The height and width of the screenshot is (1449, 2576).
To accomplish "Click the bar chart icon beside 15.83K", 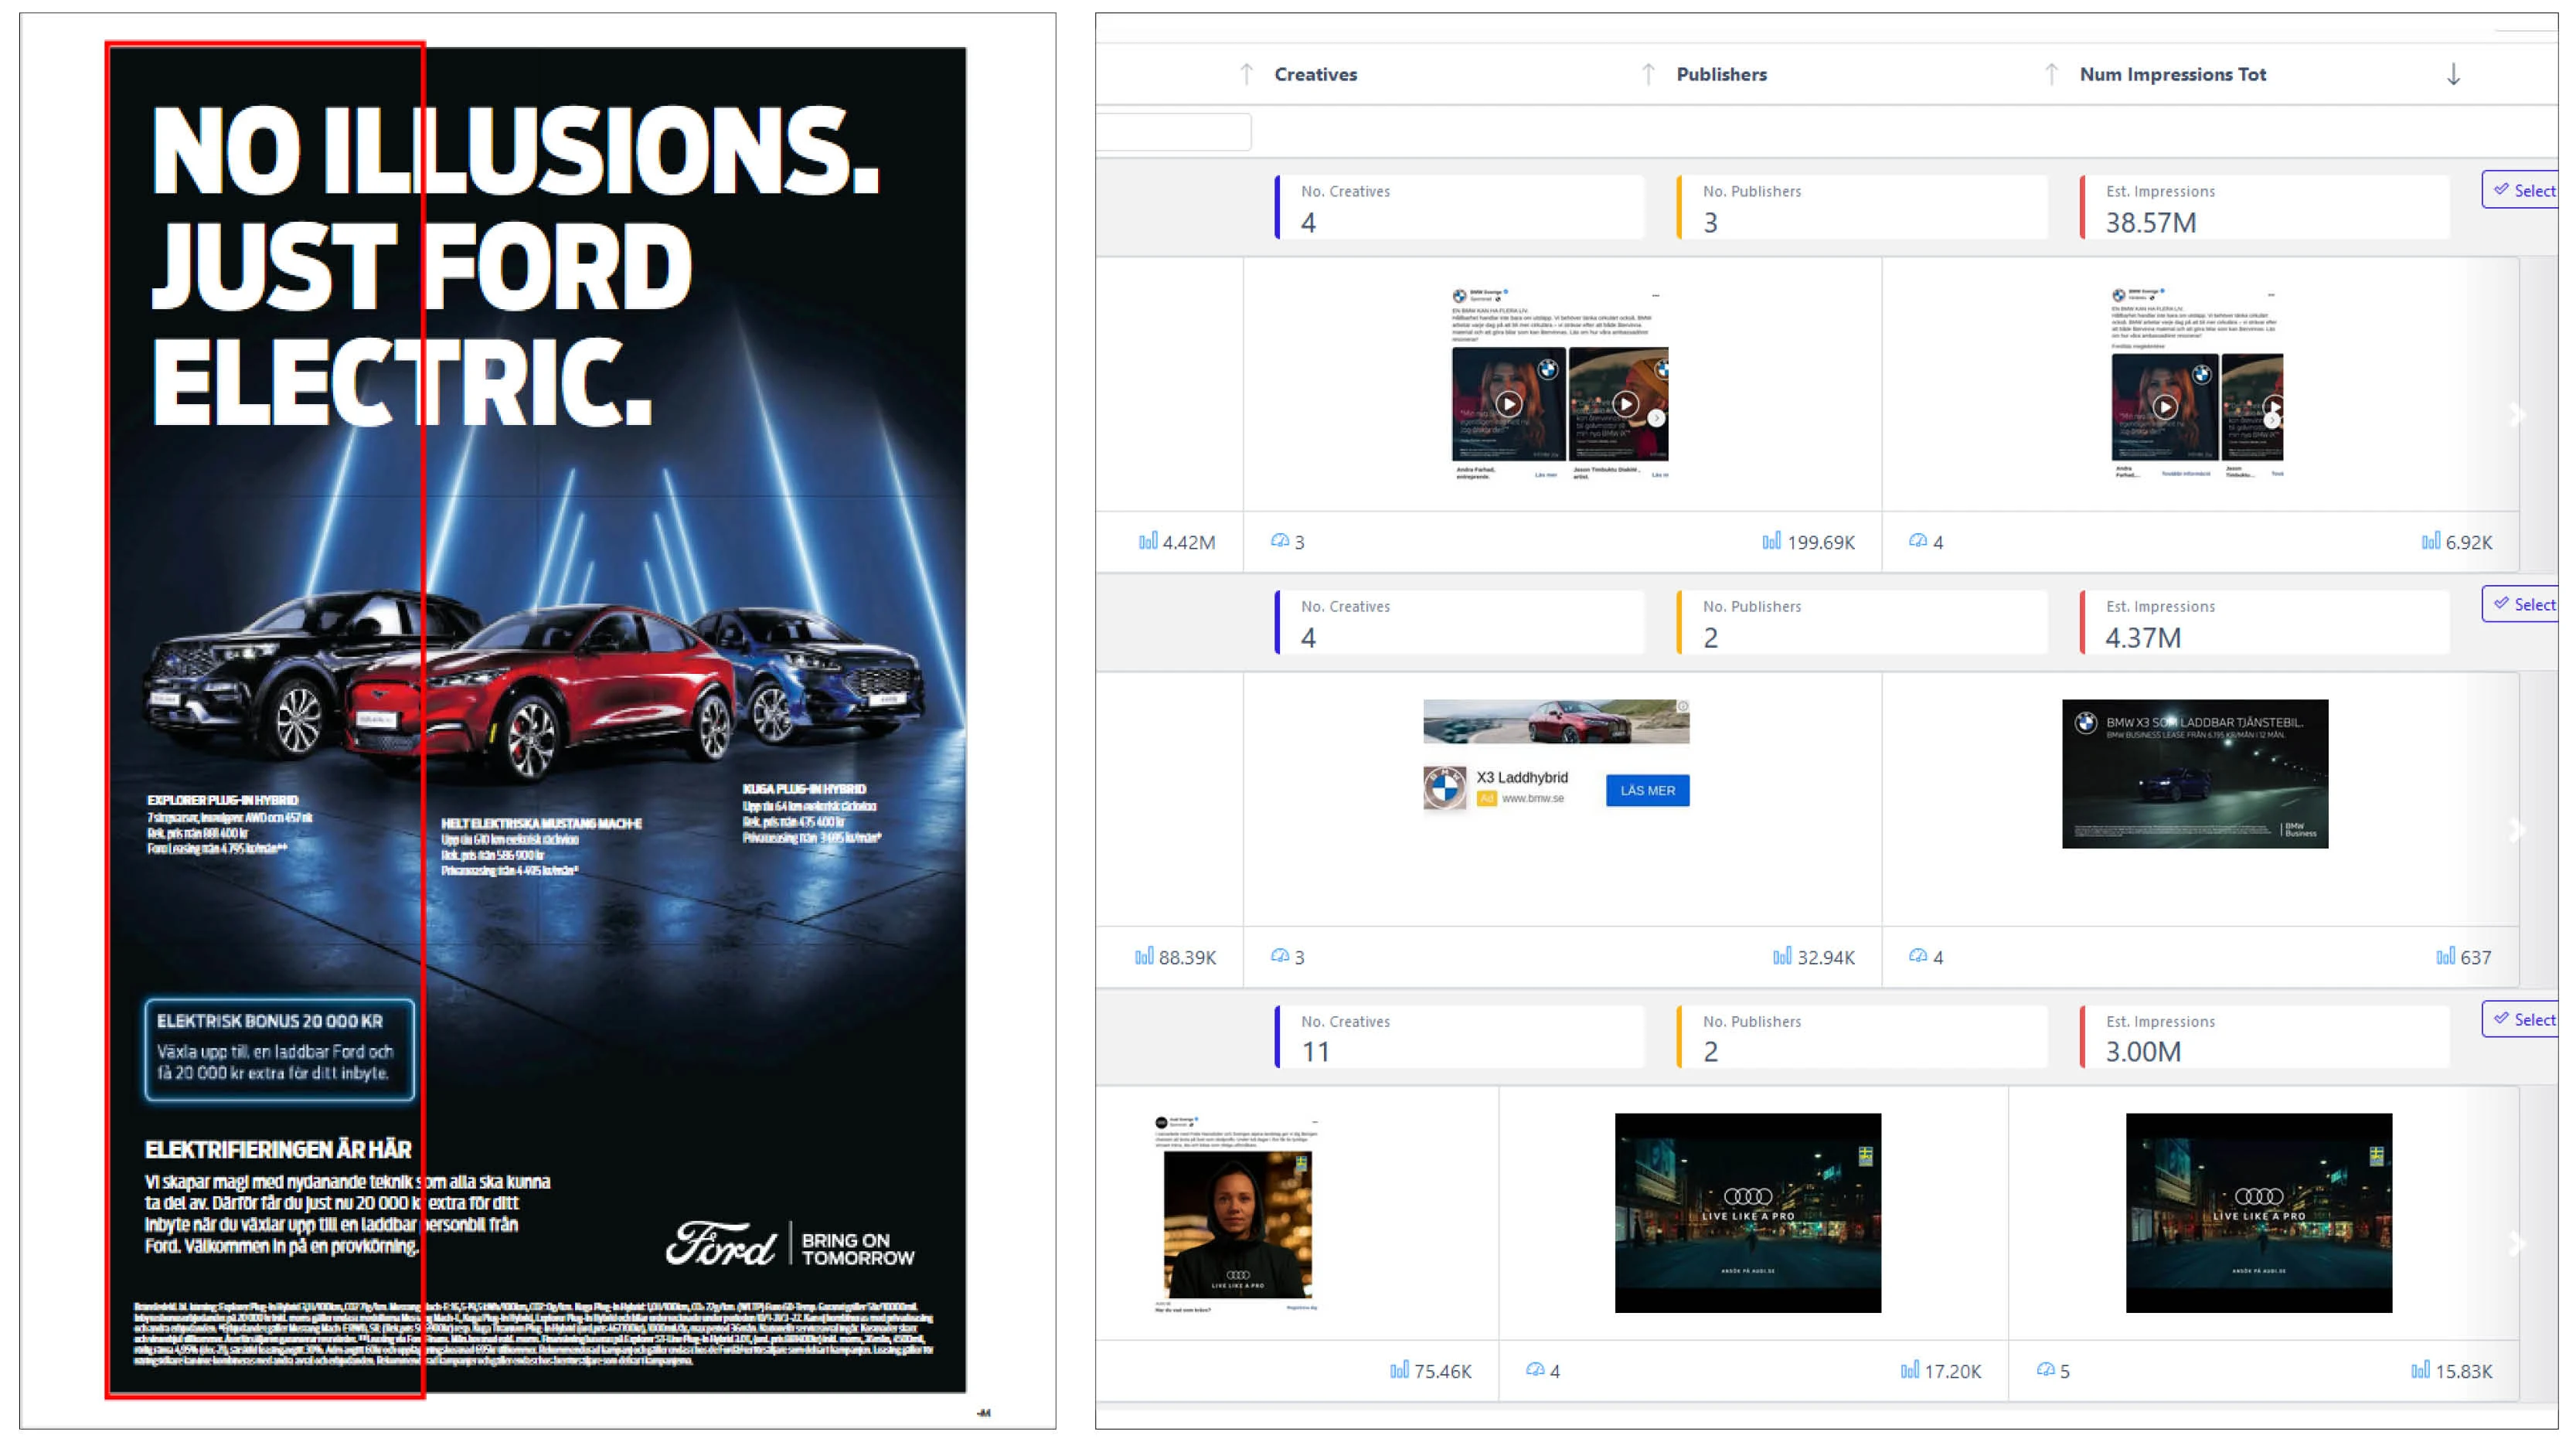I will [x=2420, y=1370].
